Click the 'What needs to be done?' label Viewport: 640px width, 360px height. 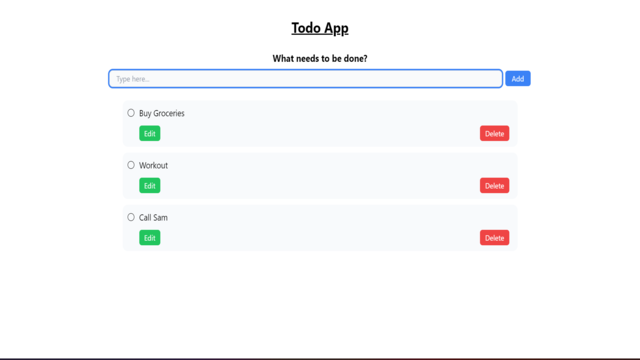point(320,59)
